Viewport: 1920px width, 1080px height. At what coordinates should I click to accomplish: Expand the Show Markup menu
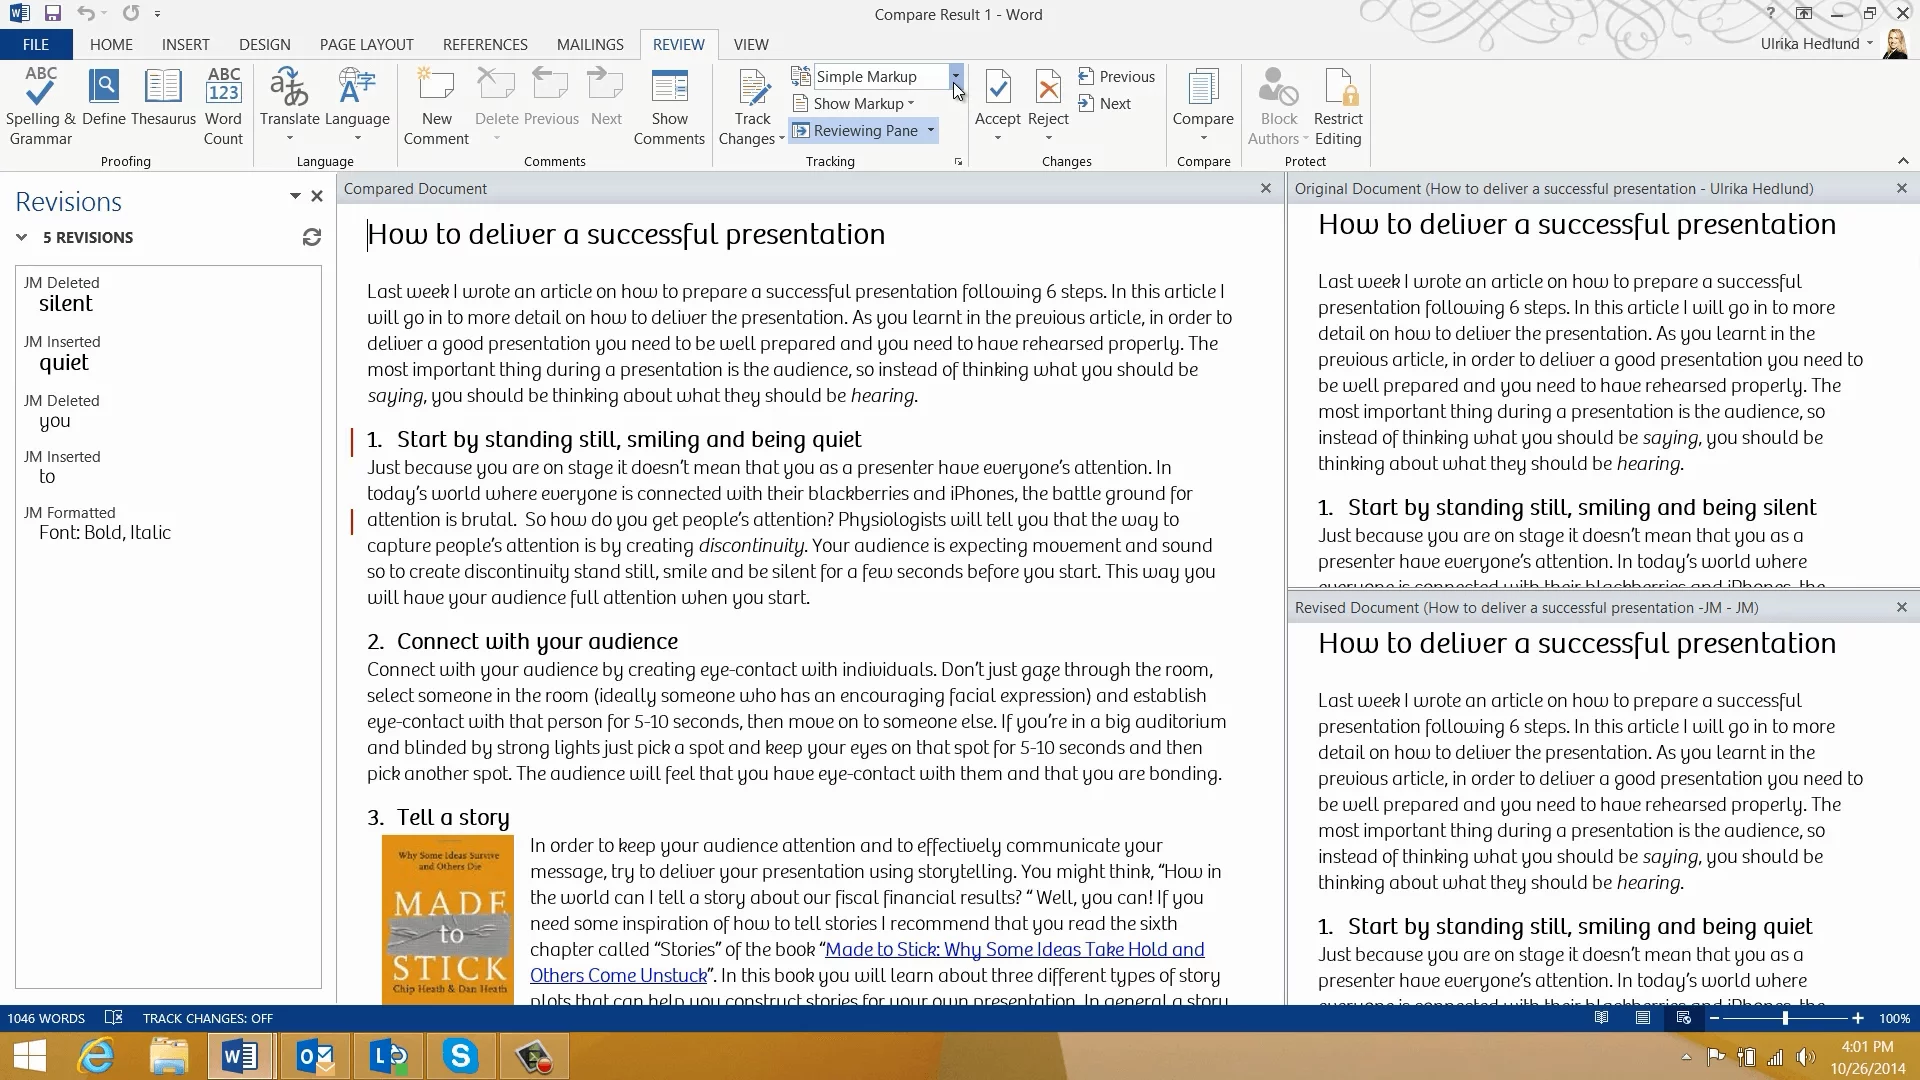coord(858,104)
